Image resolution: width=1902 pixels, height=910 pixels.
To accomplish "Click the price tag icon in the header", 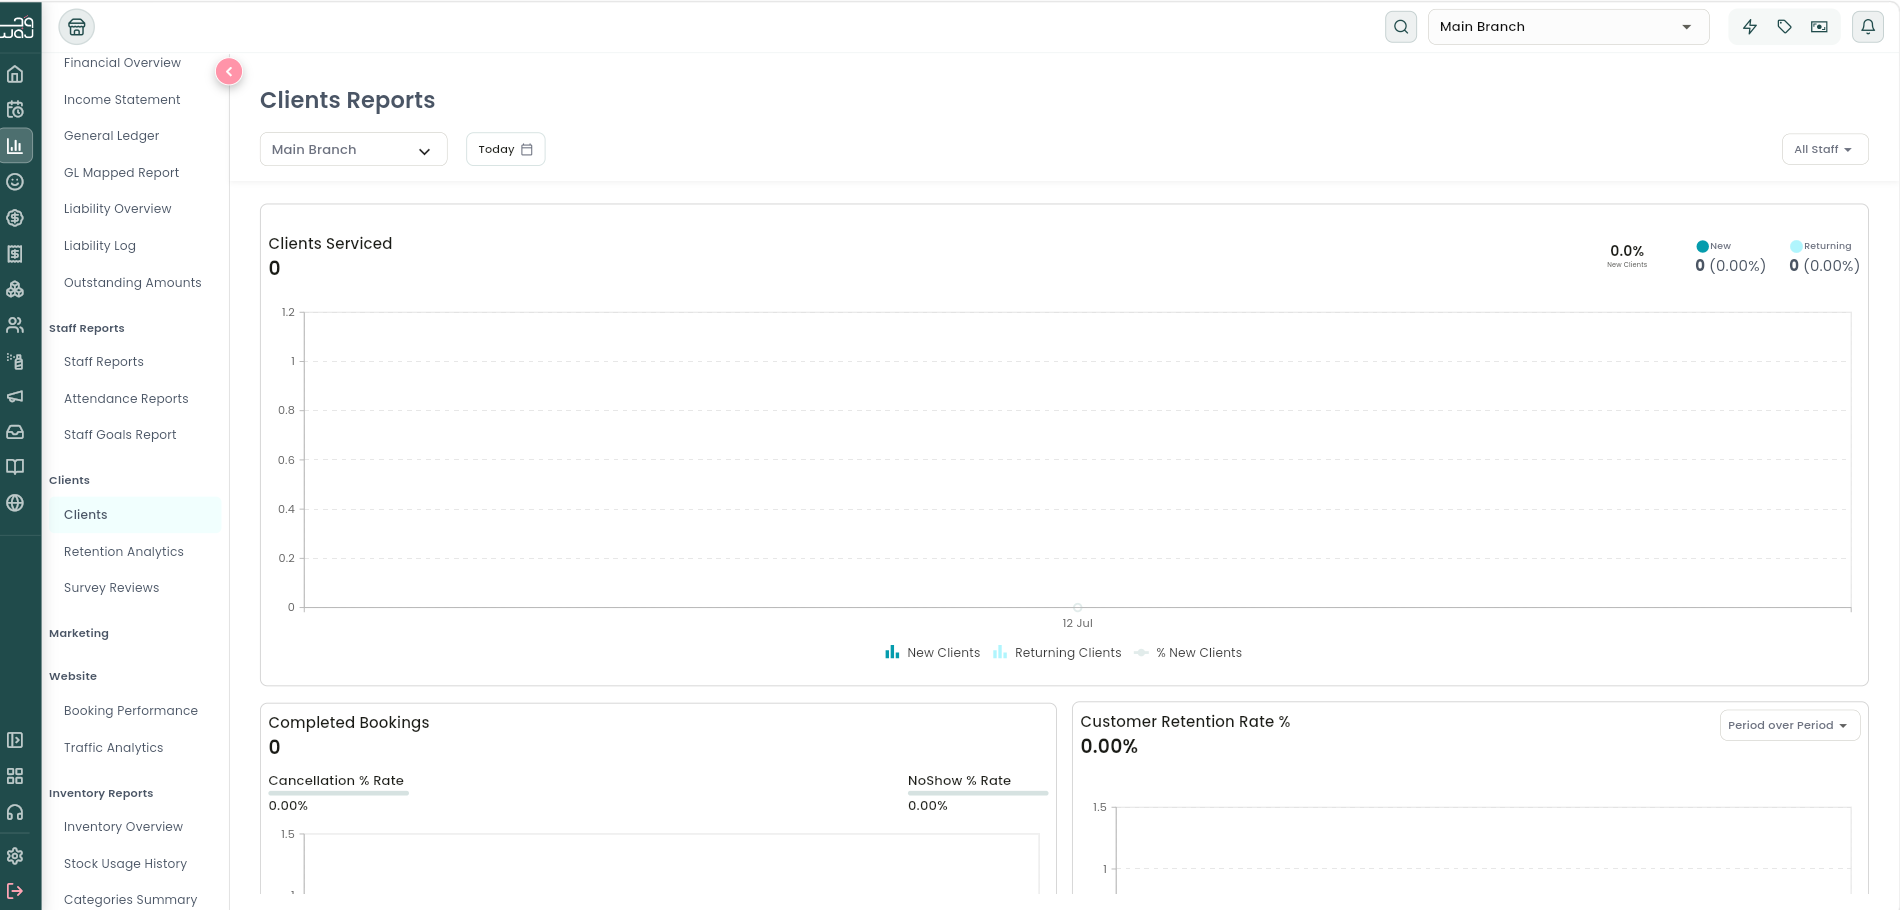I will point(1785,27).
